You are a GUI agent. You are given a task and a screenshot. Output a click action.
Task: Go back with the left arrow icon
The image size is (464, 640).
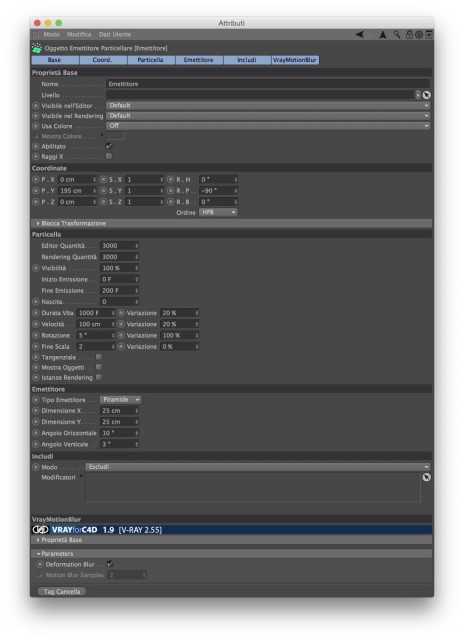[x=360, y=34]
